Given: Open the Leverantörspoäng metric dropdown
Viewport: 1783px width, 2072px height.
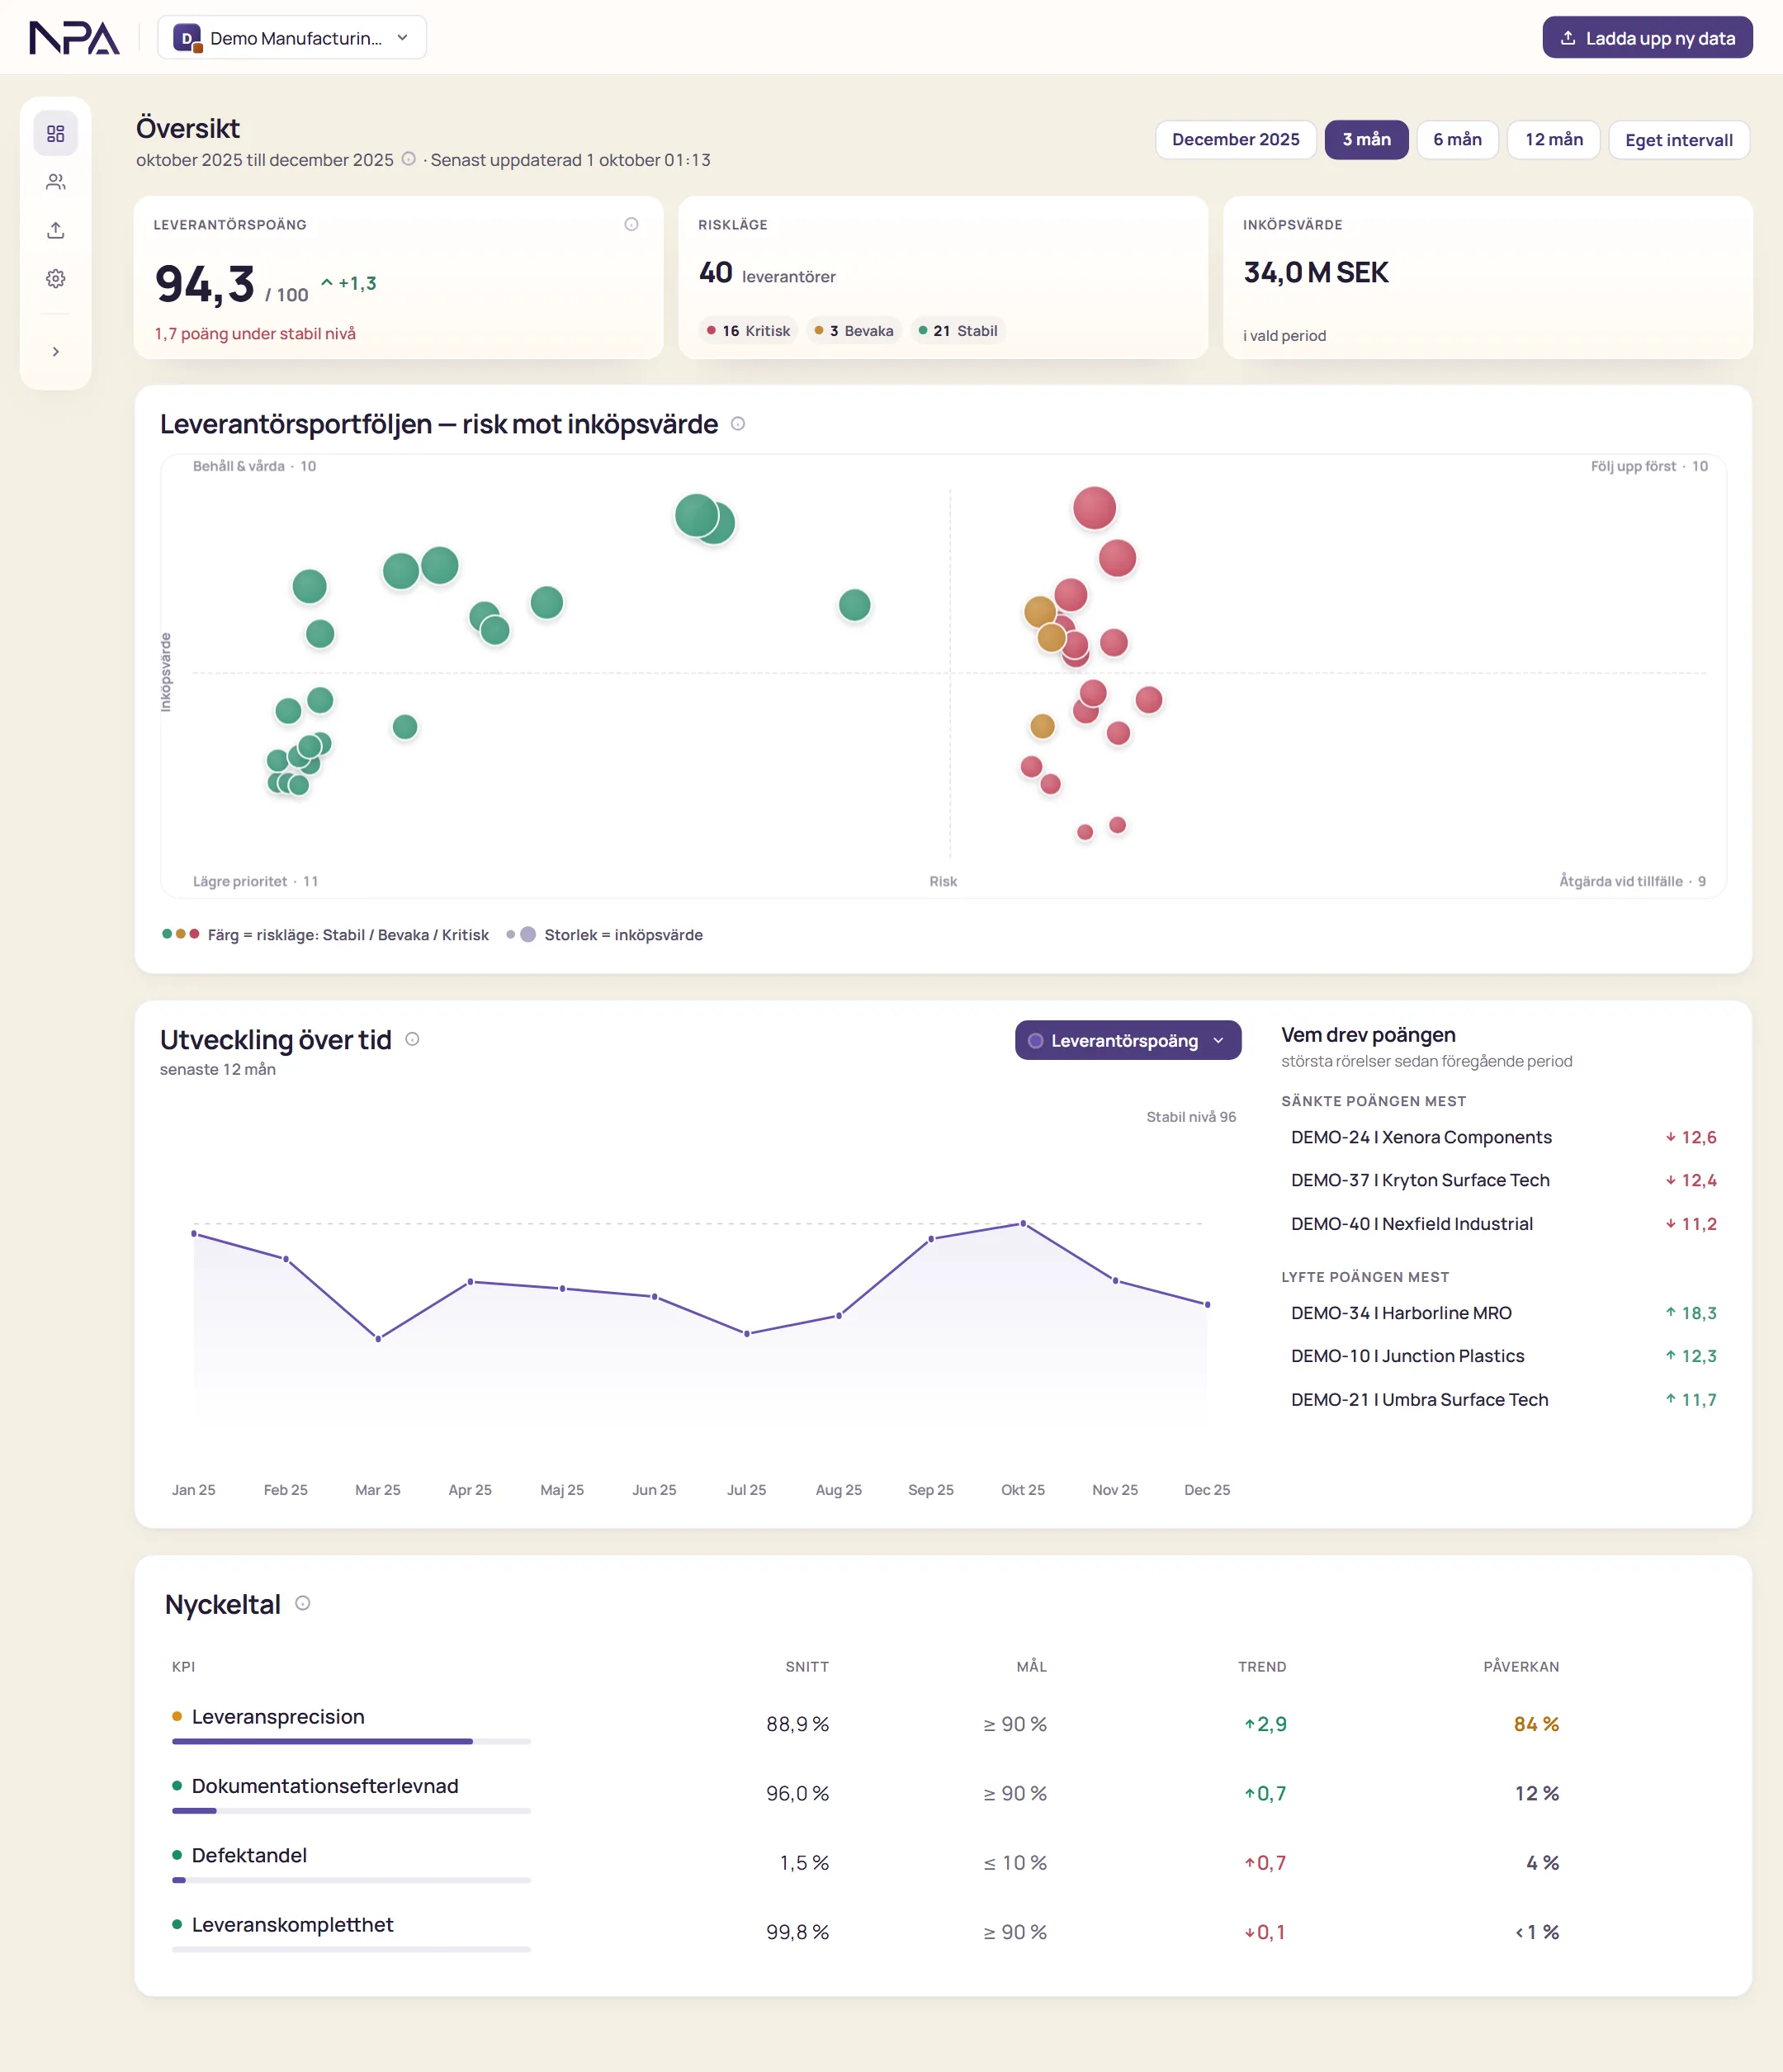Looking at the screenshot, I should click(x=1128, y=1040).
